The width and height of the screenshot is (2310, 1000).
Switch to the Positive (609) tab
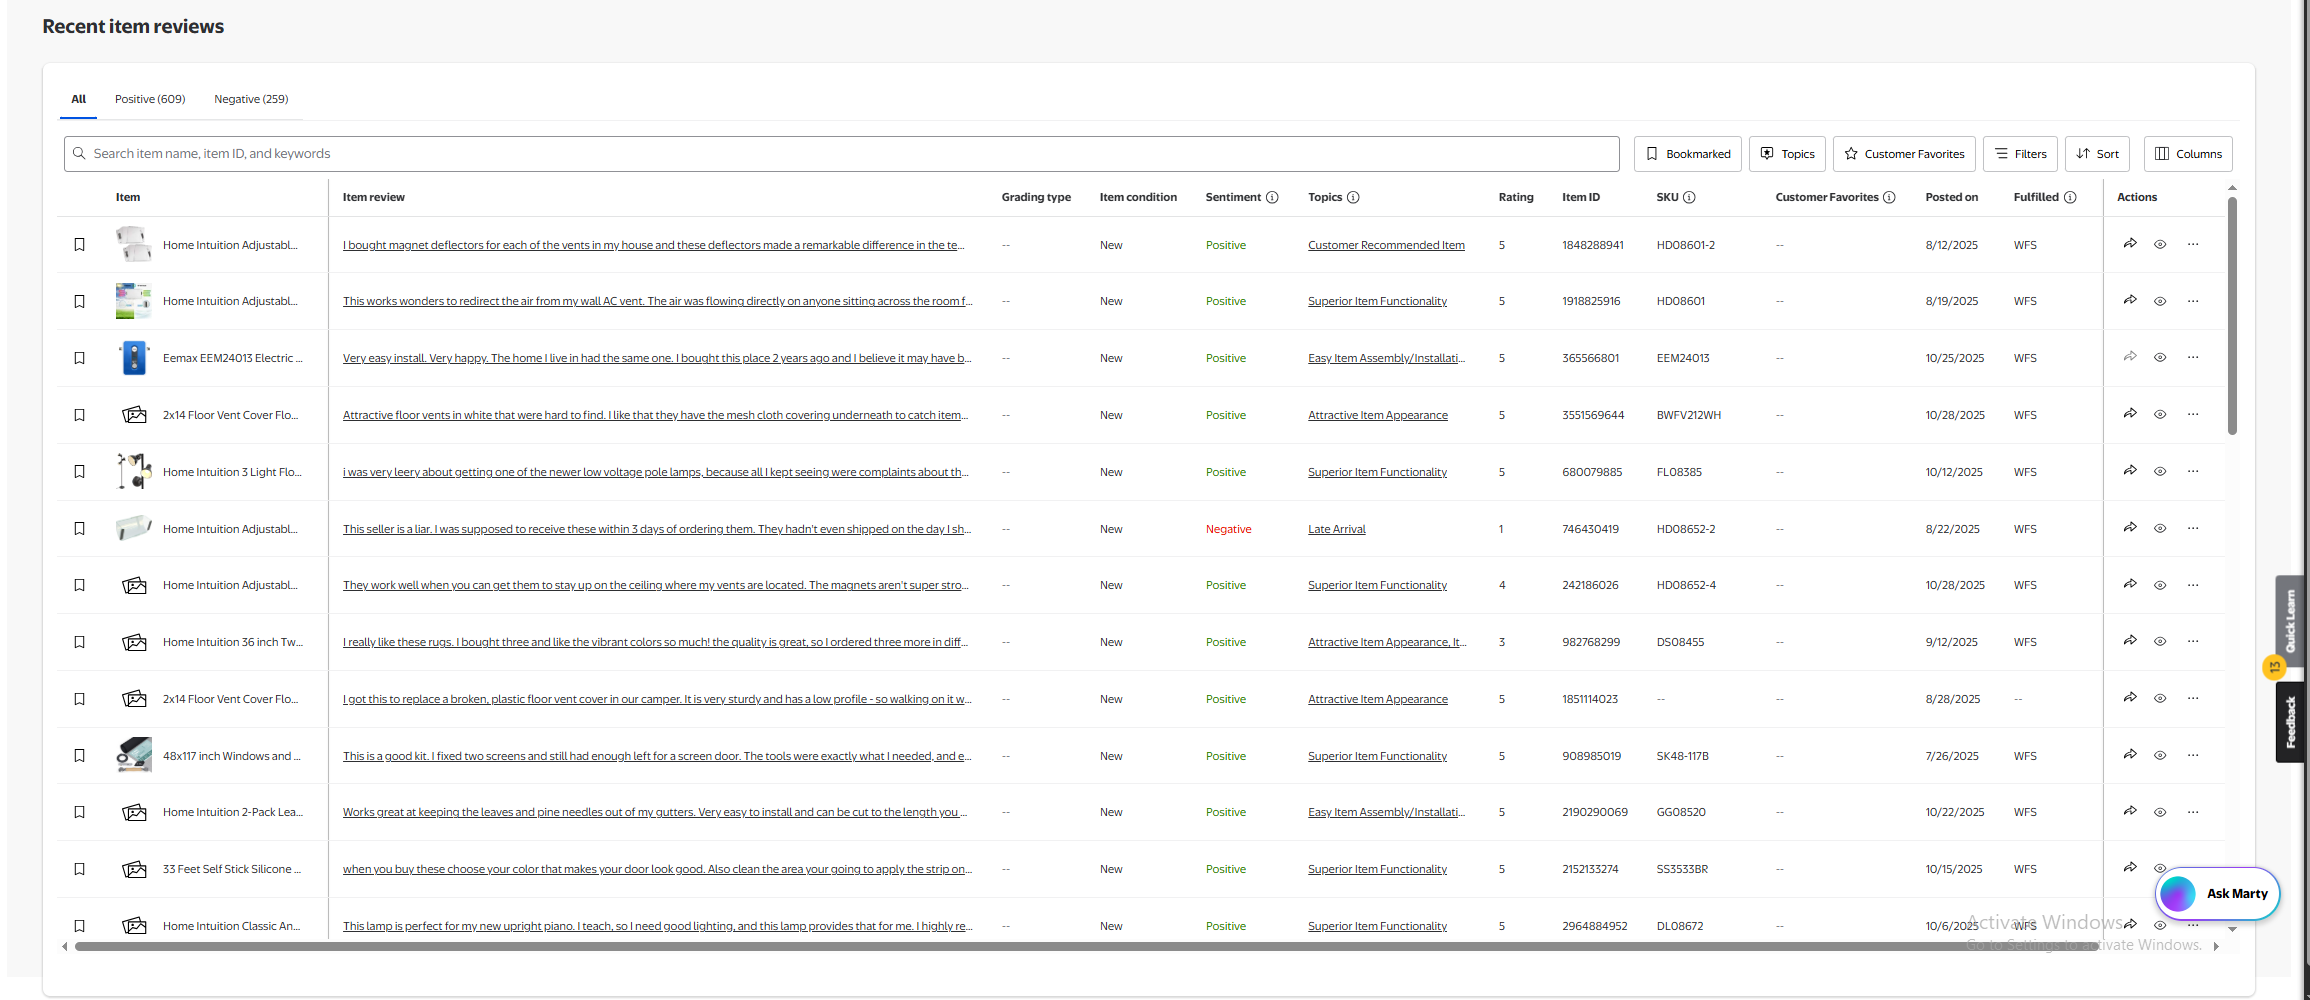click(x=150, y=99)
